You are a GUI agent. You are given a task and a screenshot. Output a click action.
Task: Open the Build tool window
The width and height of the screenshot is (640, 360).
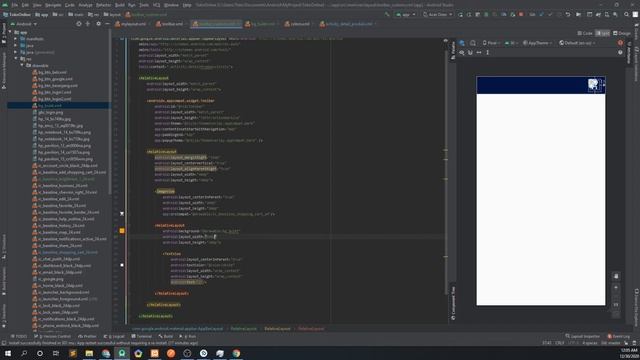(166, 336)
